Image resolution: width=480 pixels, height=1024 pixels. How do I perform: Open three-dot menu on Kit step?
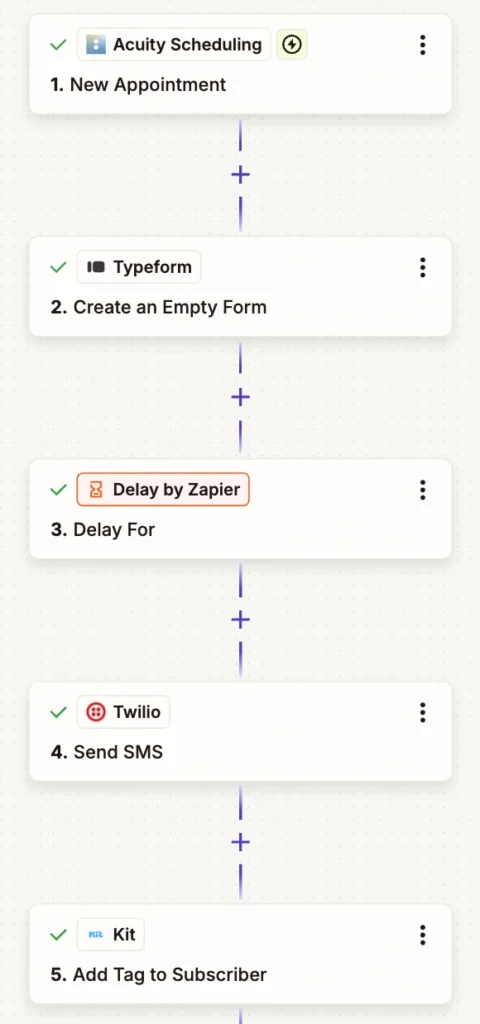pyautogui.click(x=423, y=935)
